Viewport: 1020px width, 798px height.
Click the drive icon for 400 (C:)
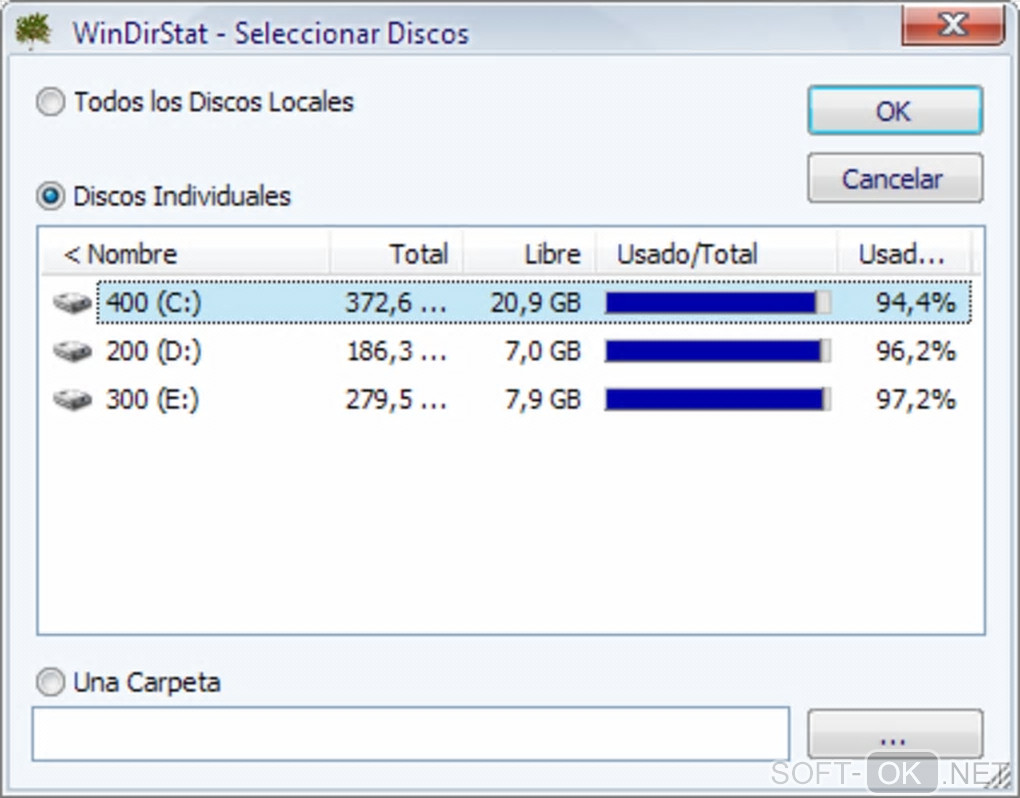pos(72,302)
